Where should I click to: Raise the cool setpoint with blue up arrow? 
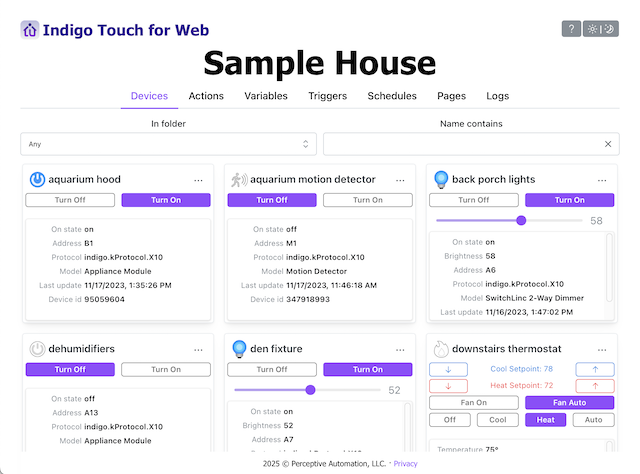coord(595,369)
